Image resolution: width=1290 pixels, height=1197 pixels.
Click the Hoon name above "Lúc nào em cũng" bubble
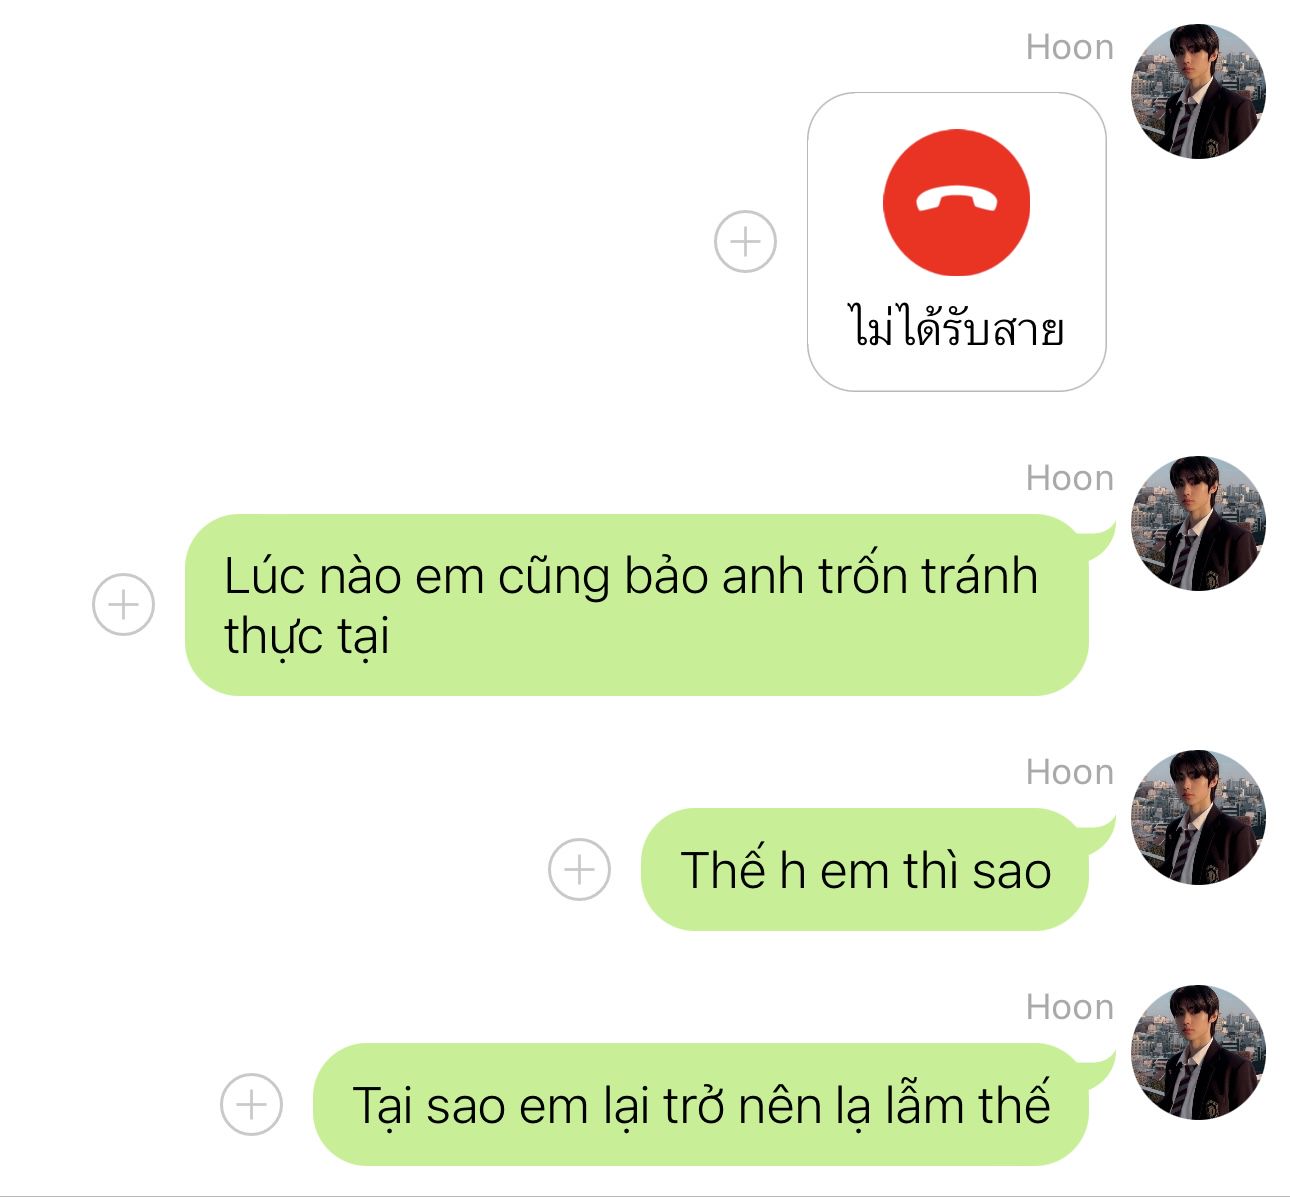pos(1070,478)
